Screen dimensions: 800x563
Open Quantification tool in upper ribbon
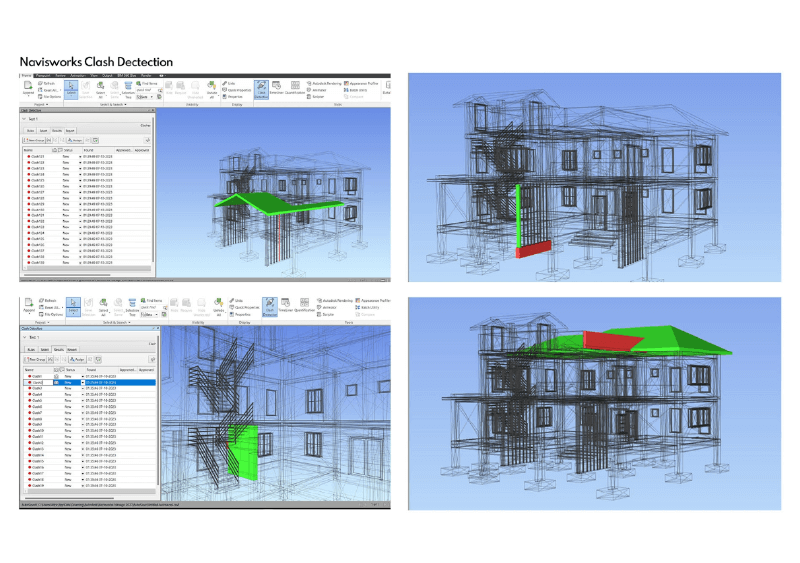295,88
